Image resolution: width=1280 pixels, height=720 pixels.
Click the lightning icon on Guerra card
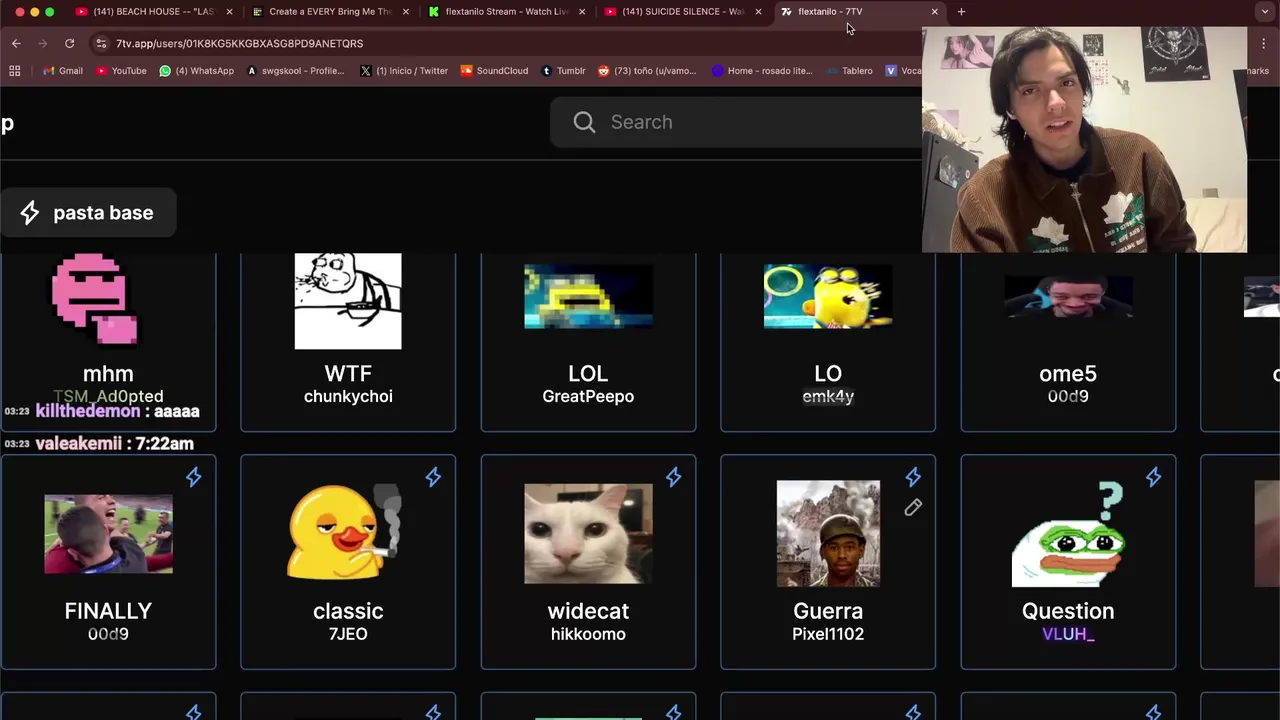913,477
